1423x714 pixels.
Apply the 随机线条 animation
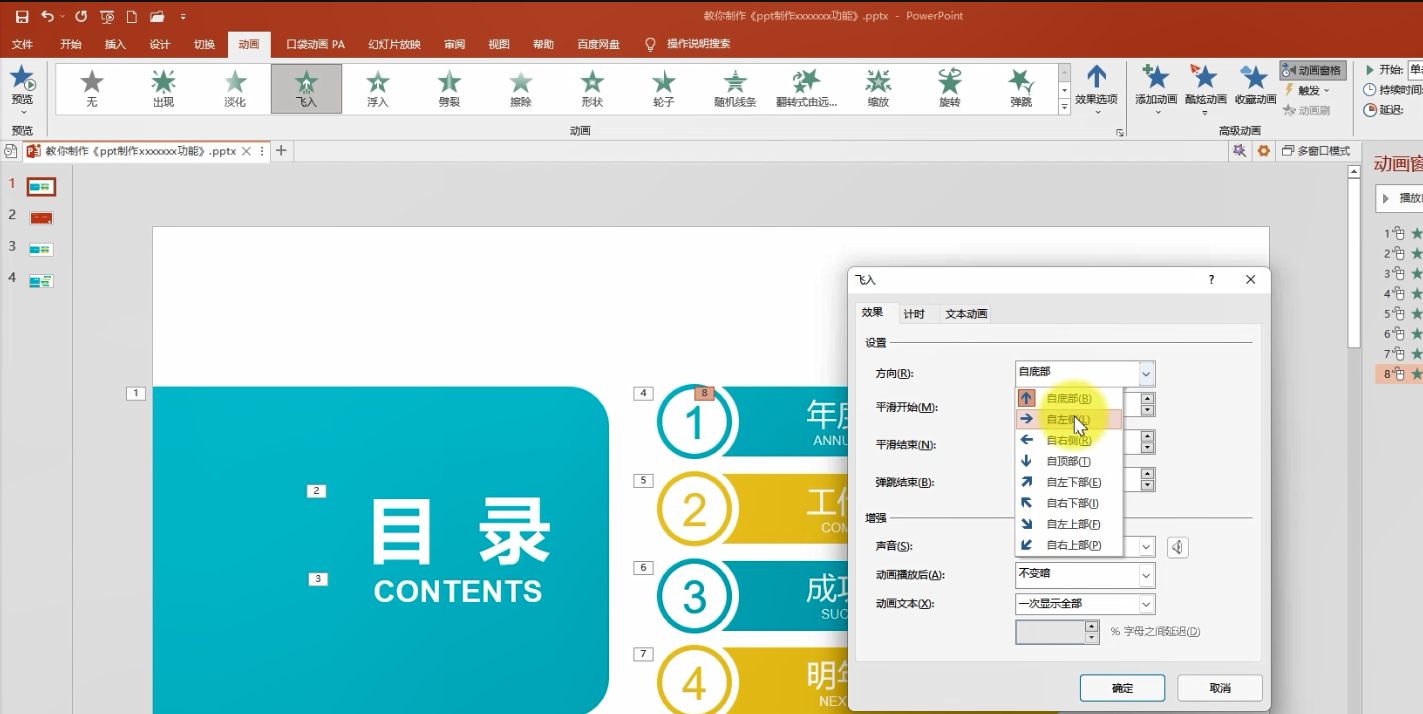[735, 89]
